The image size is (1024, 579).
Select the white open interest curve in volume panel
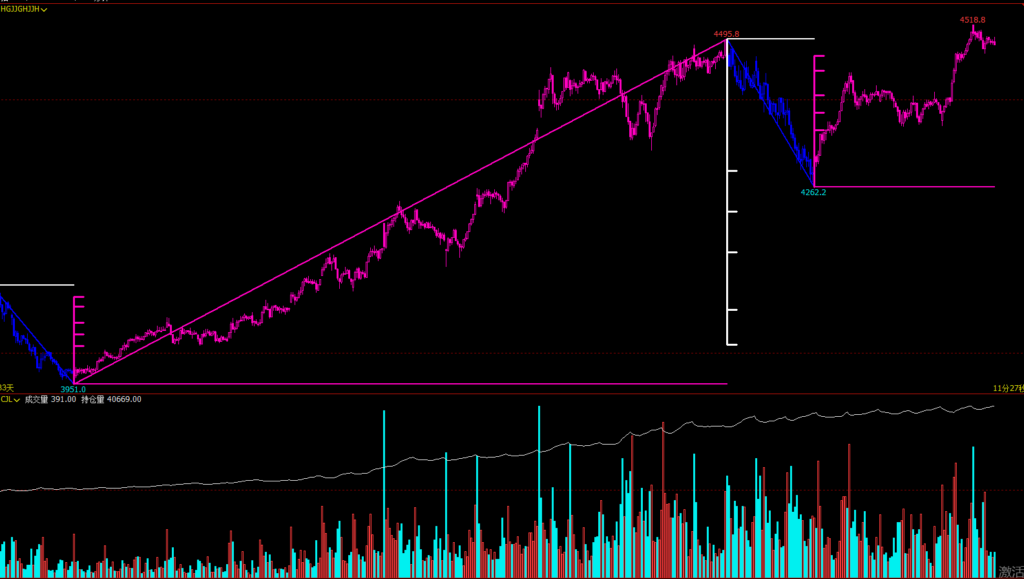[500, 453]
